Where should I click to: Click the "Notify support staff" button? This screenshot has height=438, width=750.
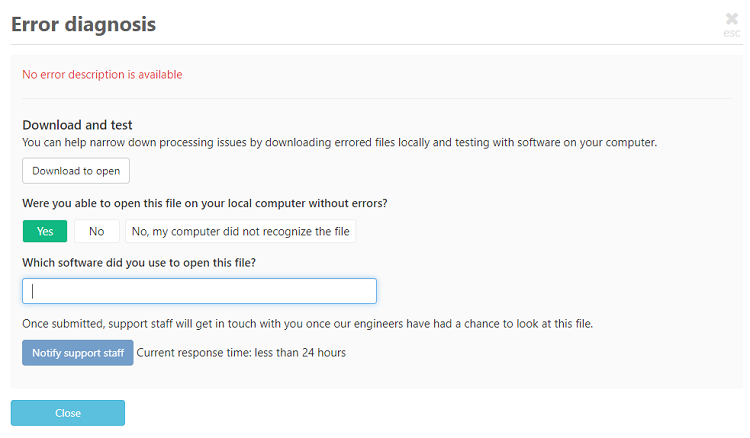click(78, 353)
